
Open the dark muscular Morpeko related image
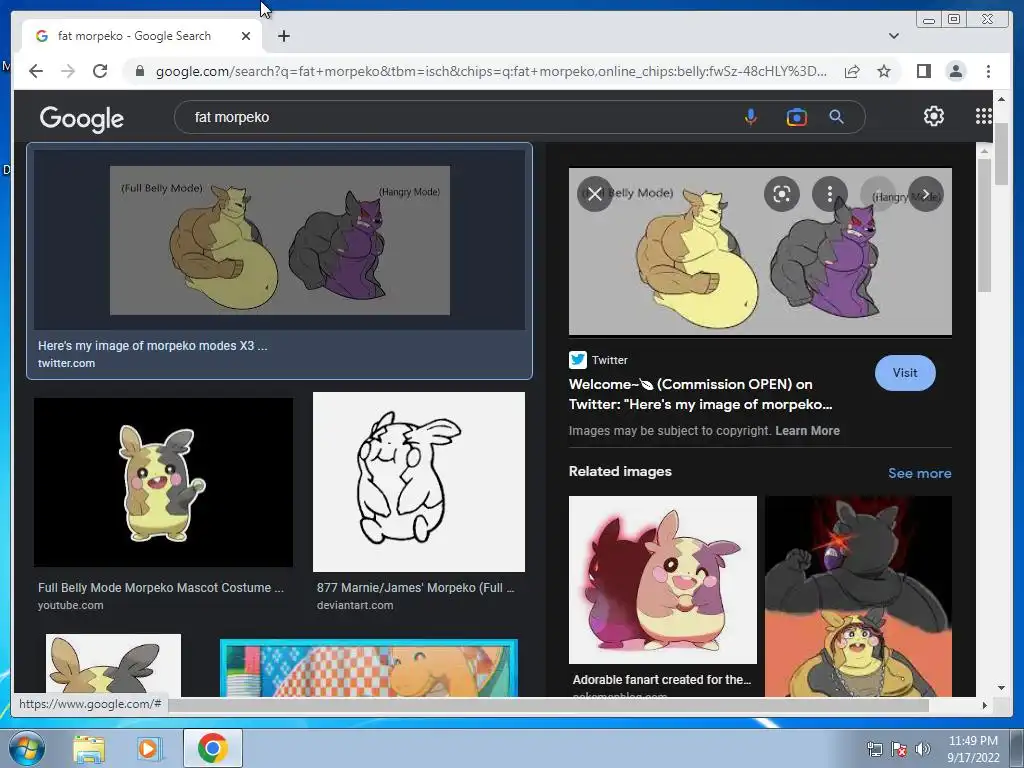[x=858, y=596]
